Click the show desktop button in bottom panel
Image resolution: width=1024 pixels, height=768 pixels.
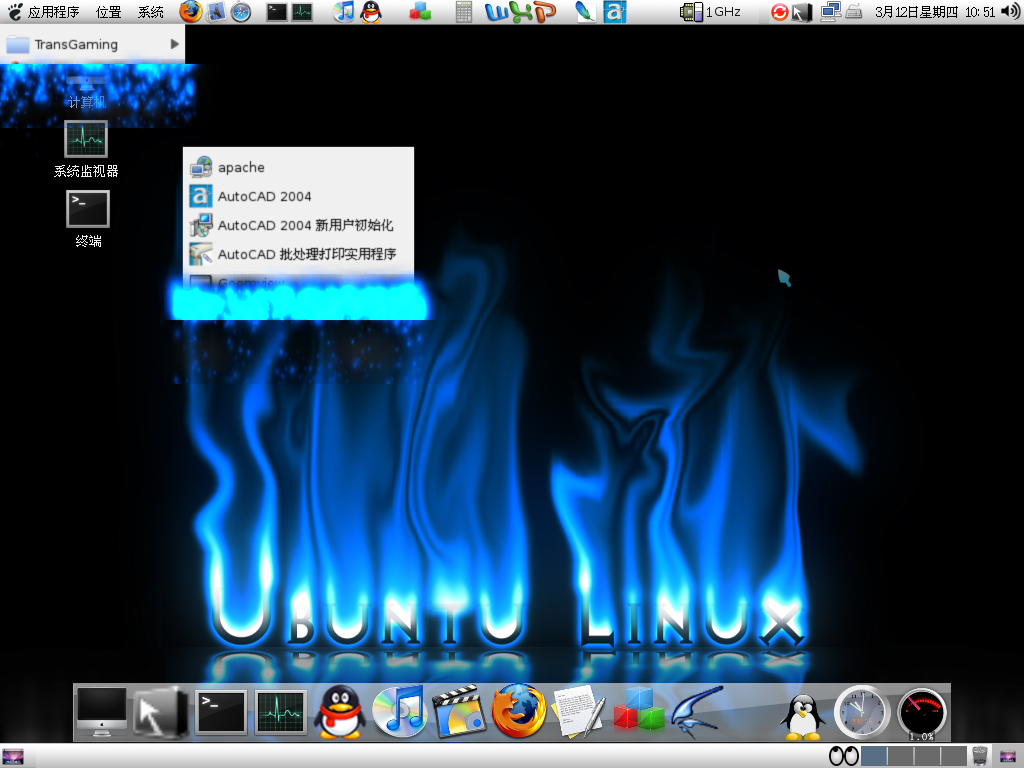click(13, 756)
